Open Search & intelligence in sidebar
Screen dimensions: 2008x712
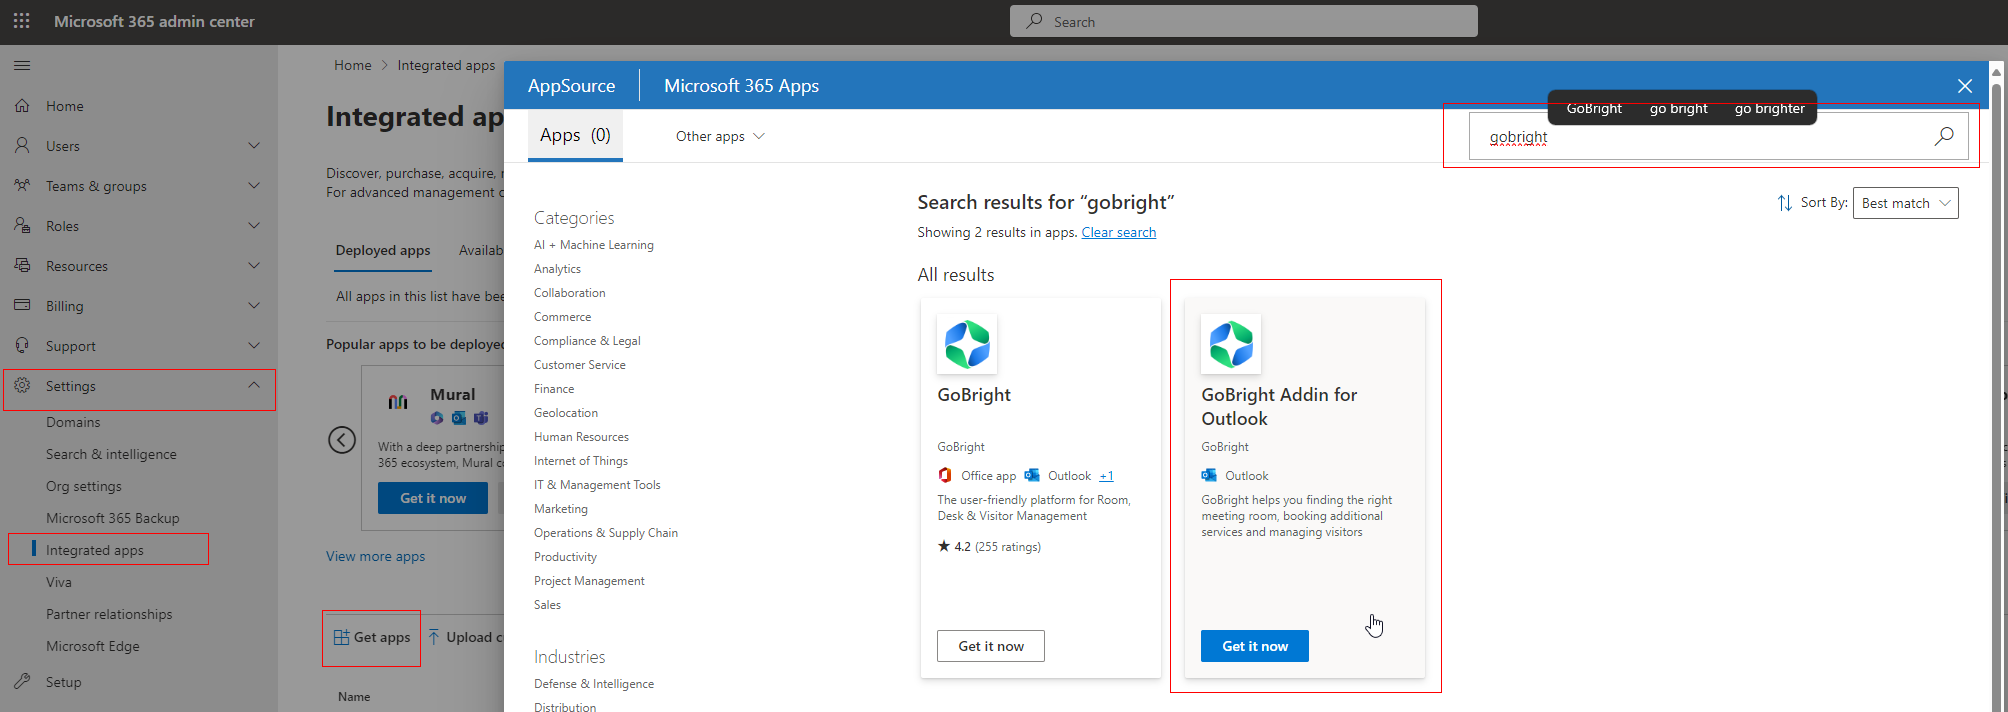pos(111,454)
